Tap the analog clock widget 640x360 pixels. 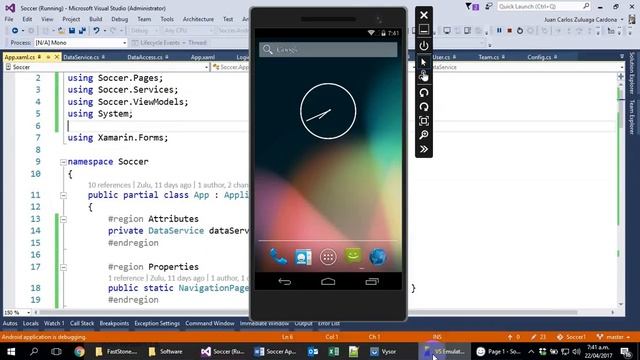[x=328, y=111]
